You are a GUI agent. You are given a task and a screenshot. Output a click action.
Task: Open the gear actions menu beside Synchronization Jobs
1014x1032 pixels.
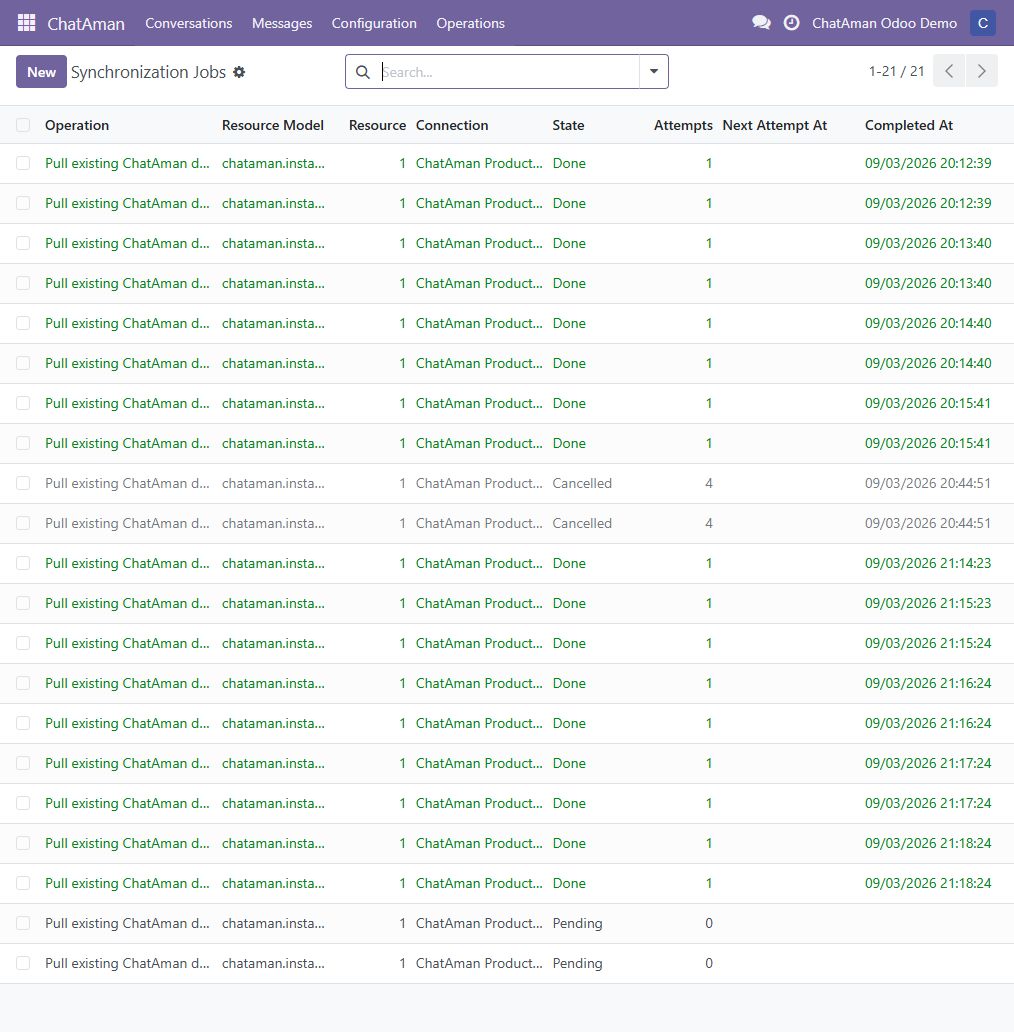240,72
